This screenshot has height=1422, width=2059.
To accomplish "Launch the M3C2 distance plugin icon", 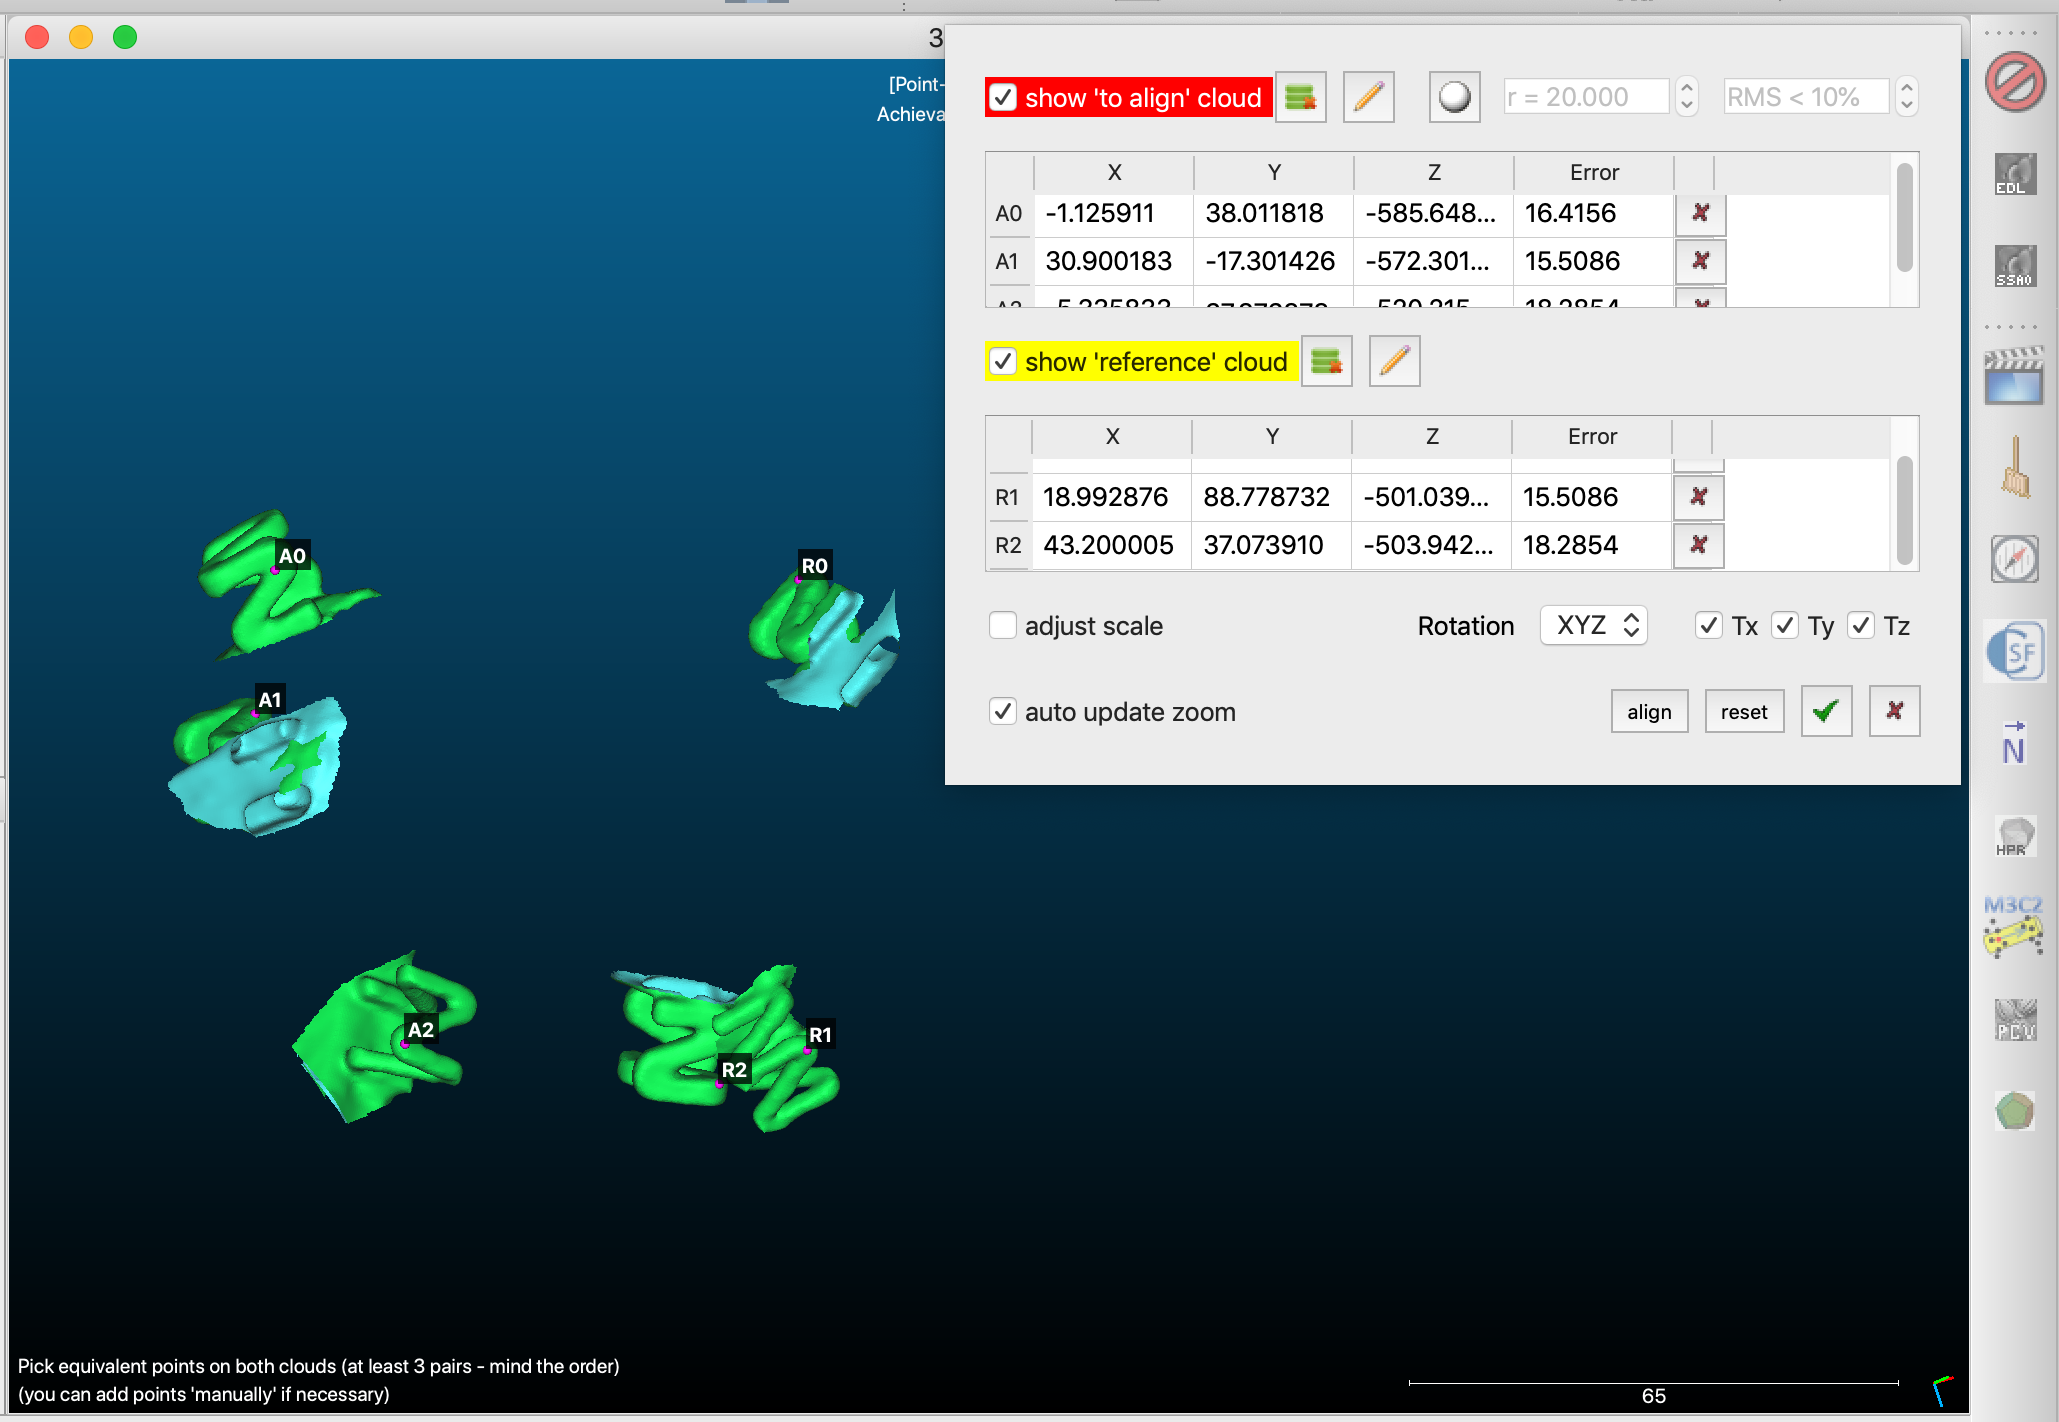I will coord(2015,927).
